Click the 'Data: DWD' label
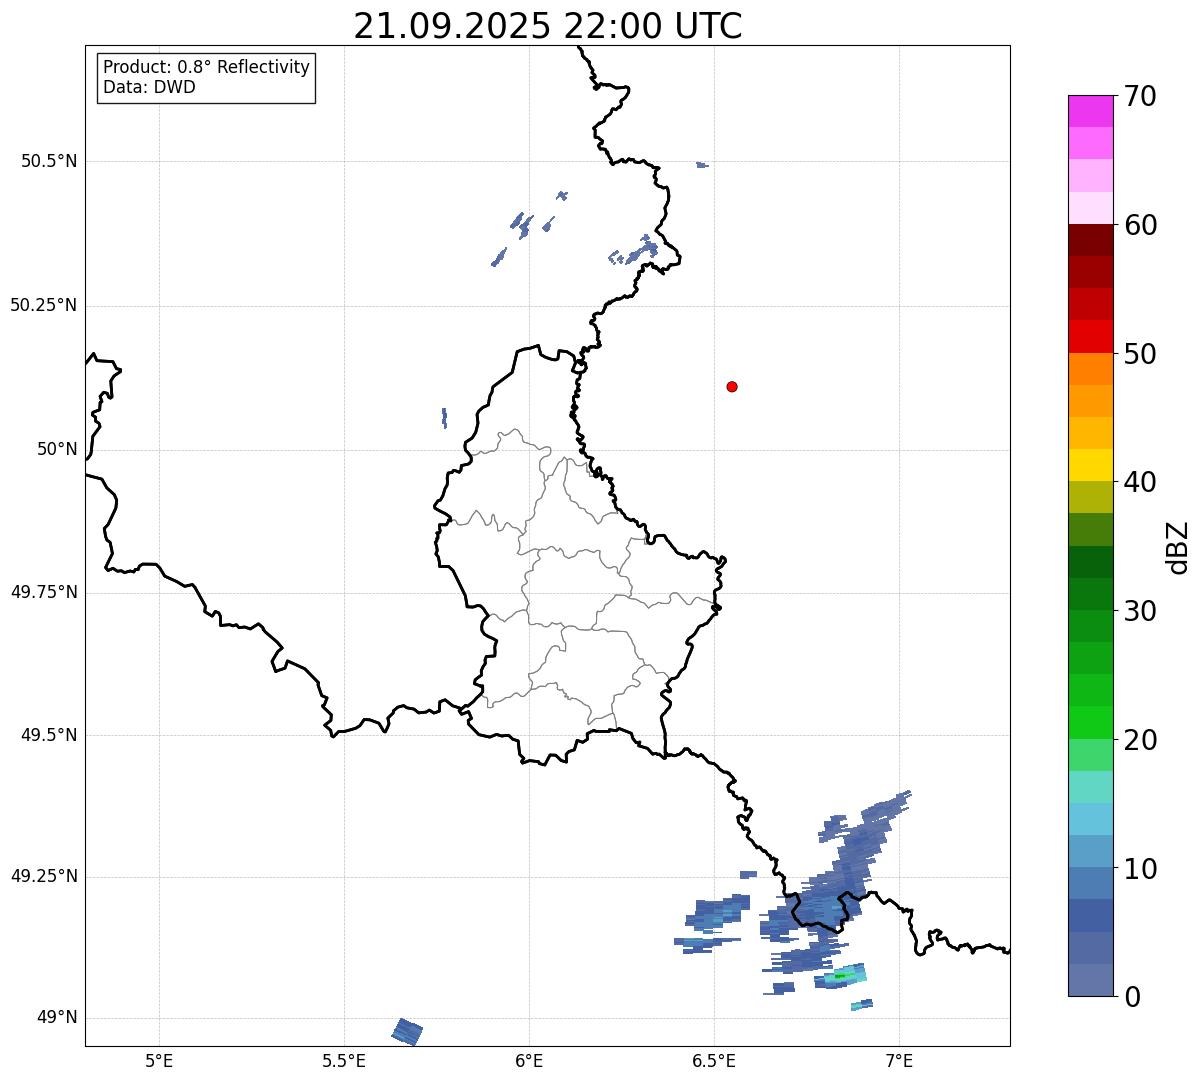Screen dimensions: 1202x1081 (x=149, y=87)
